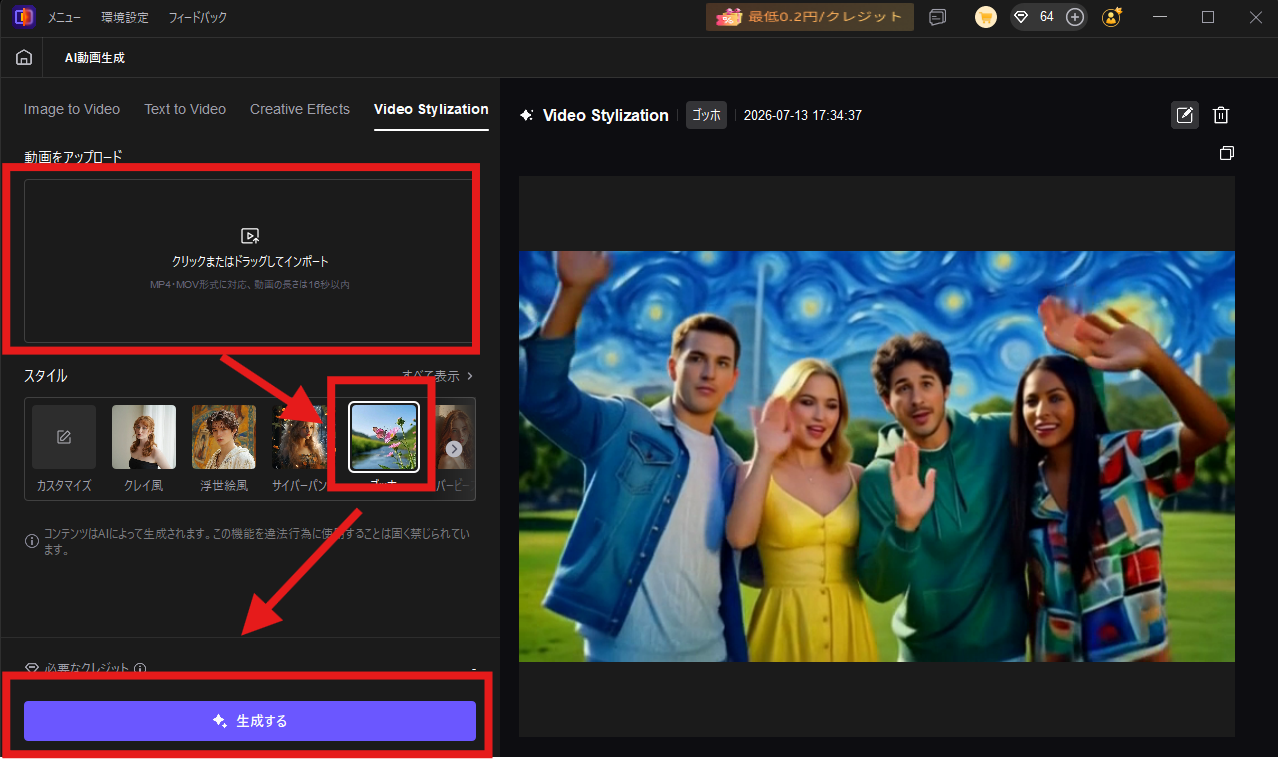Viewport: 1278px width, 759px height.
Task: Switch to the Text to Video tab
Action: click(x=185, y=109)
